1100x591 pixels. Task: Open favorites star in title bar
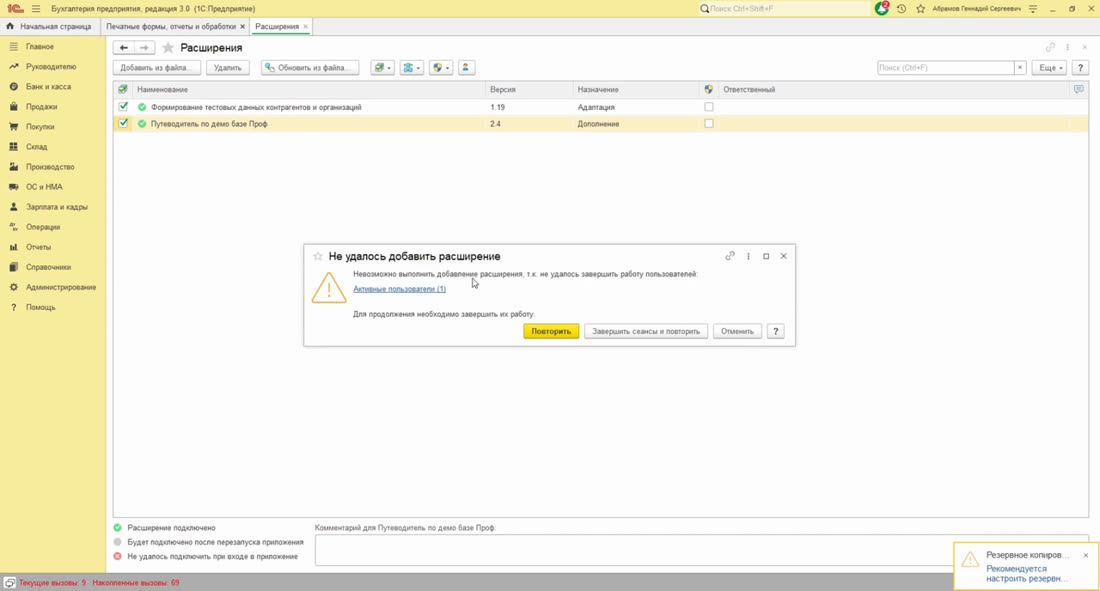[920, 8]
